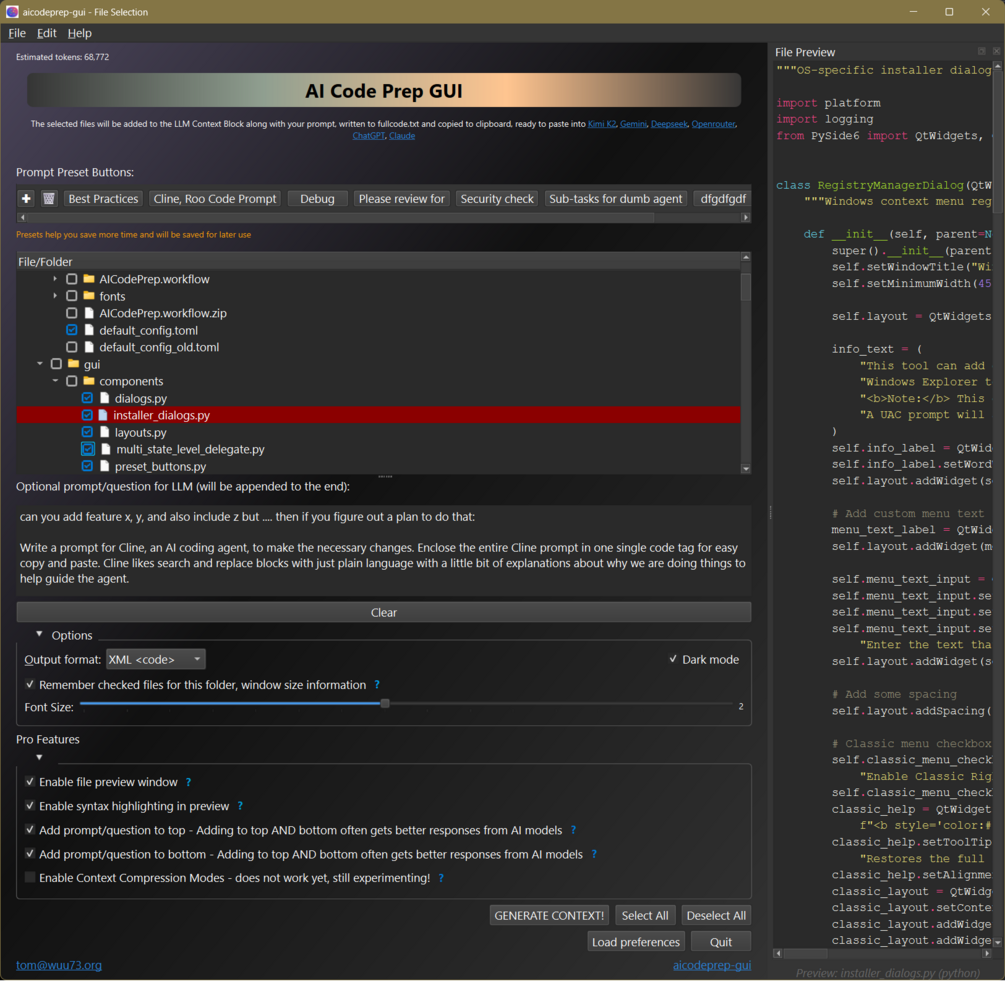Open the Output format XML dropdown
This screenshot has width=1005, height=1005.
pos(156,660)
